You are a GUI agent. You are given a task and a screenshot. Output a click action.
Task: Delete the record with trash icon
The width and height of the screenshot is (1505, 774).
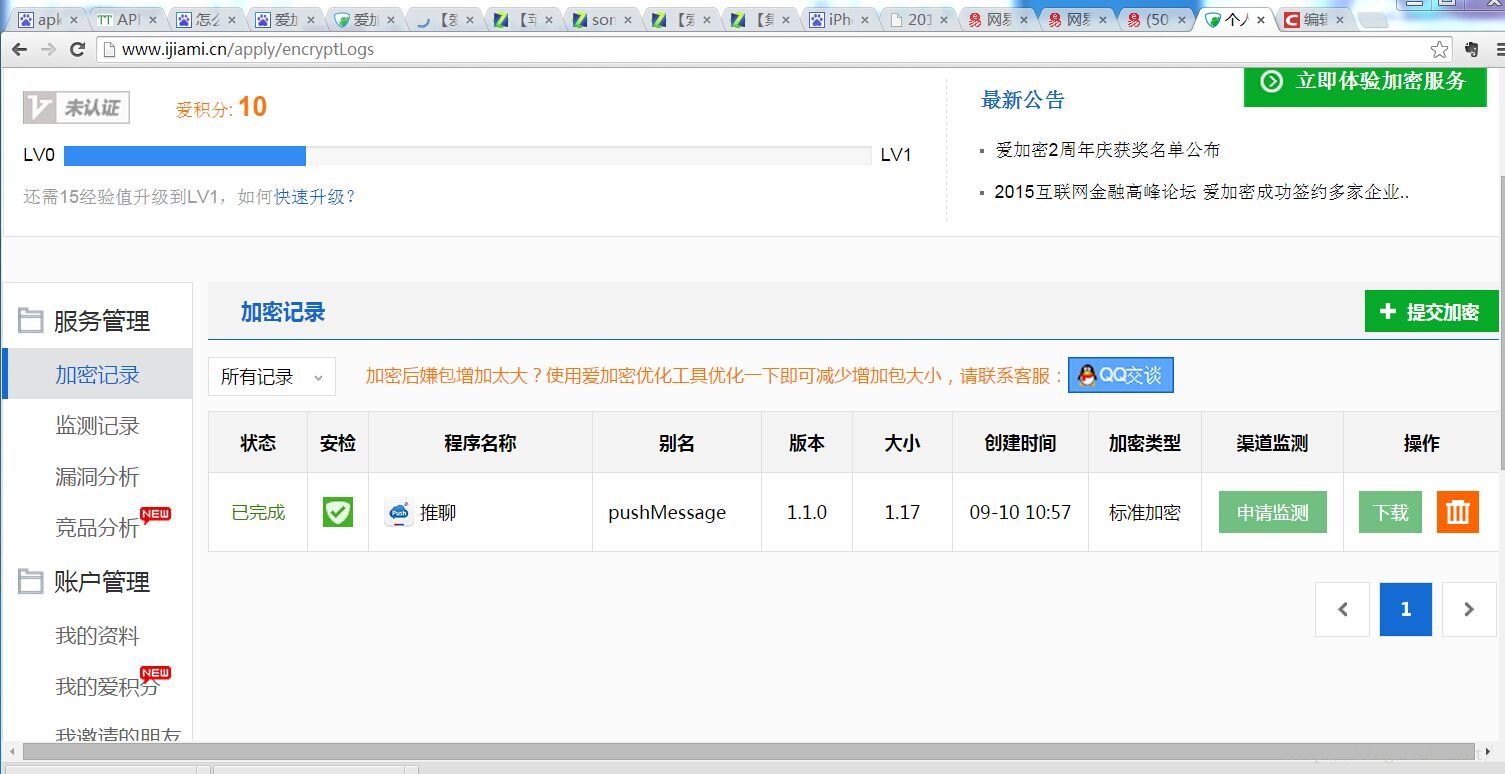(1458, 512)
